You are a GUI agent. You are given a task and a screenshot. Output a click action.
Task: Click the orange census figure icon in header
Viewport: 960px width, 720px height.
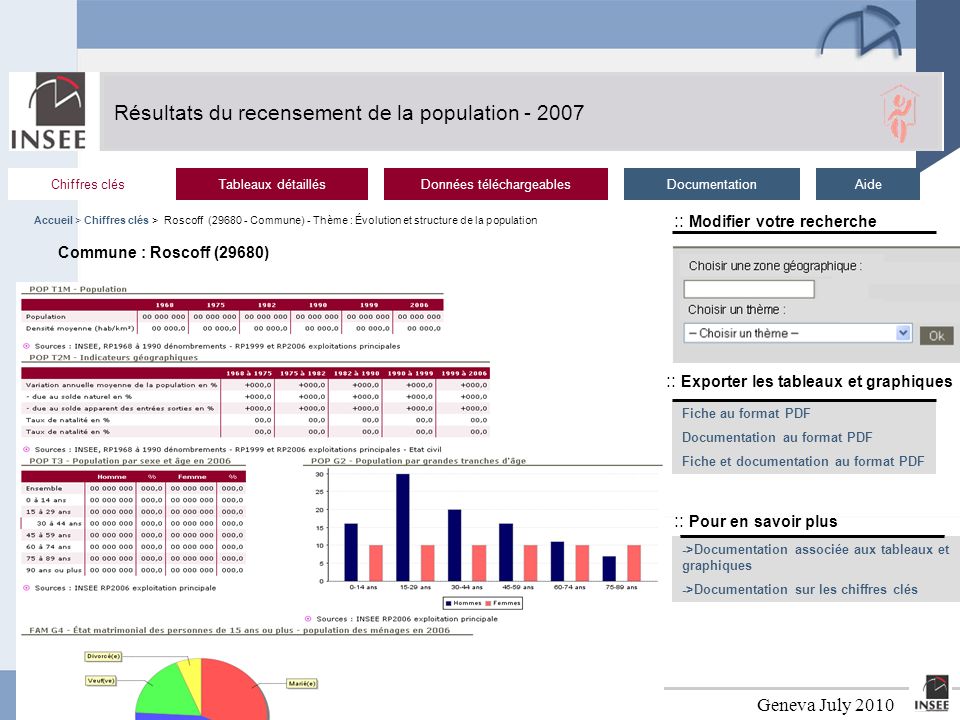(899, 114)
